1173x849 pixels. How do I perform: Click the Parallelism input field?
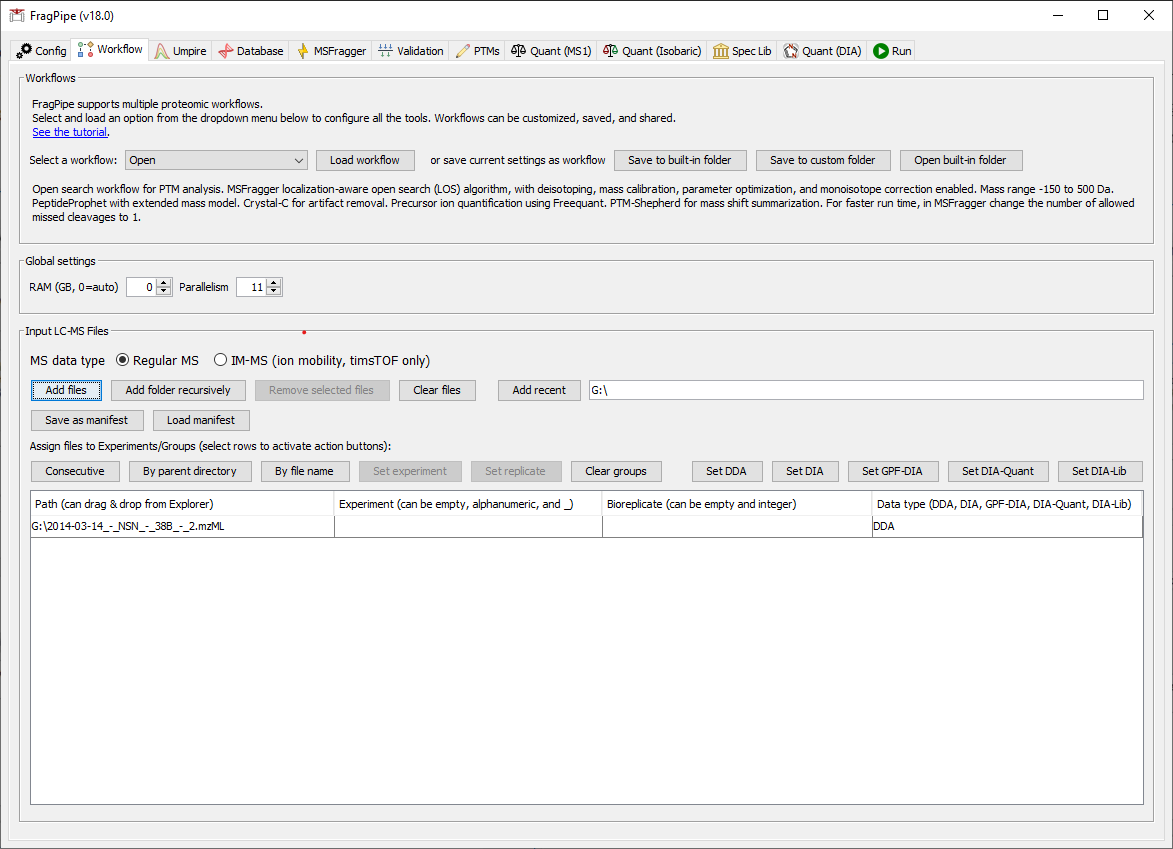(251, 287)
